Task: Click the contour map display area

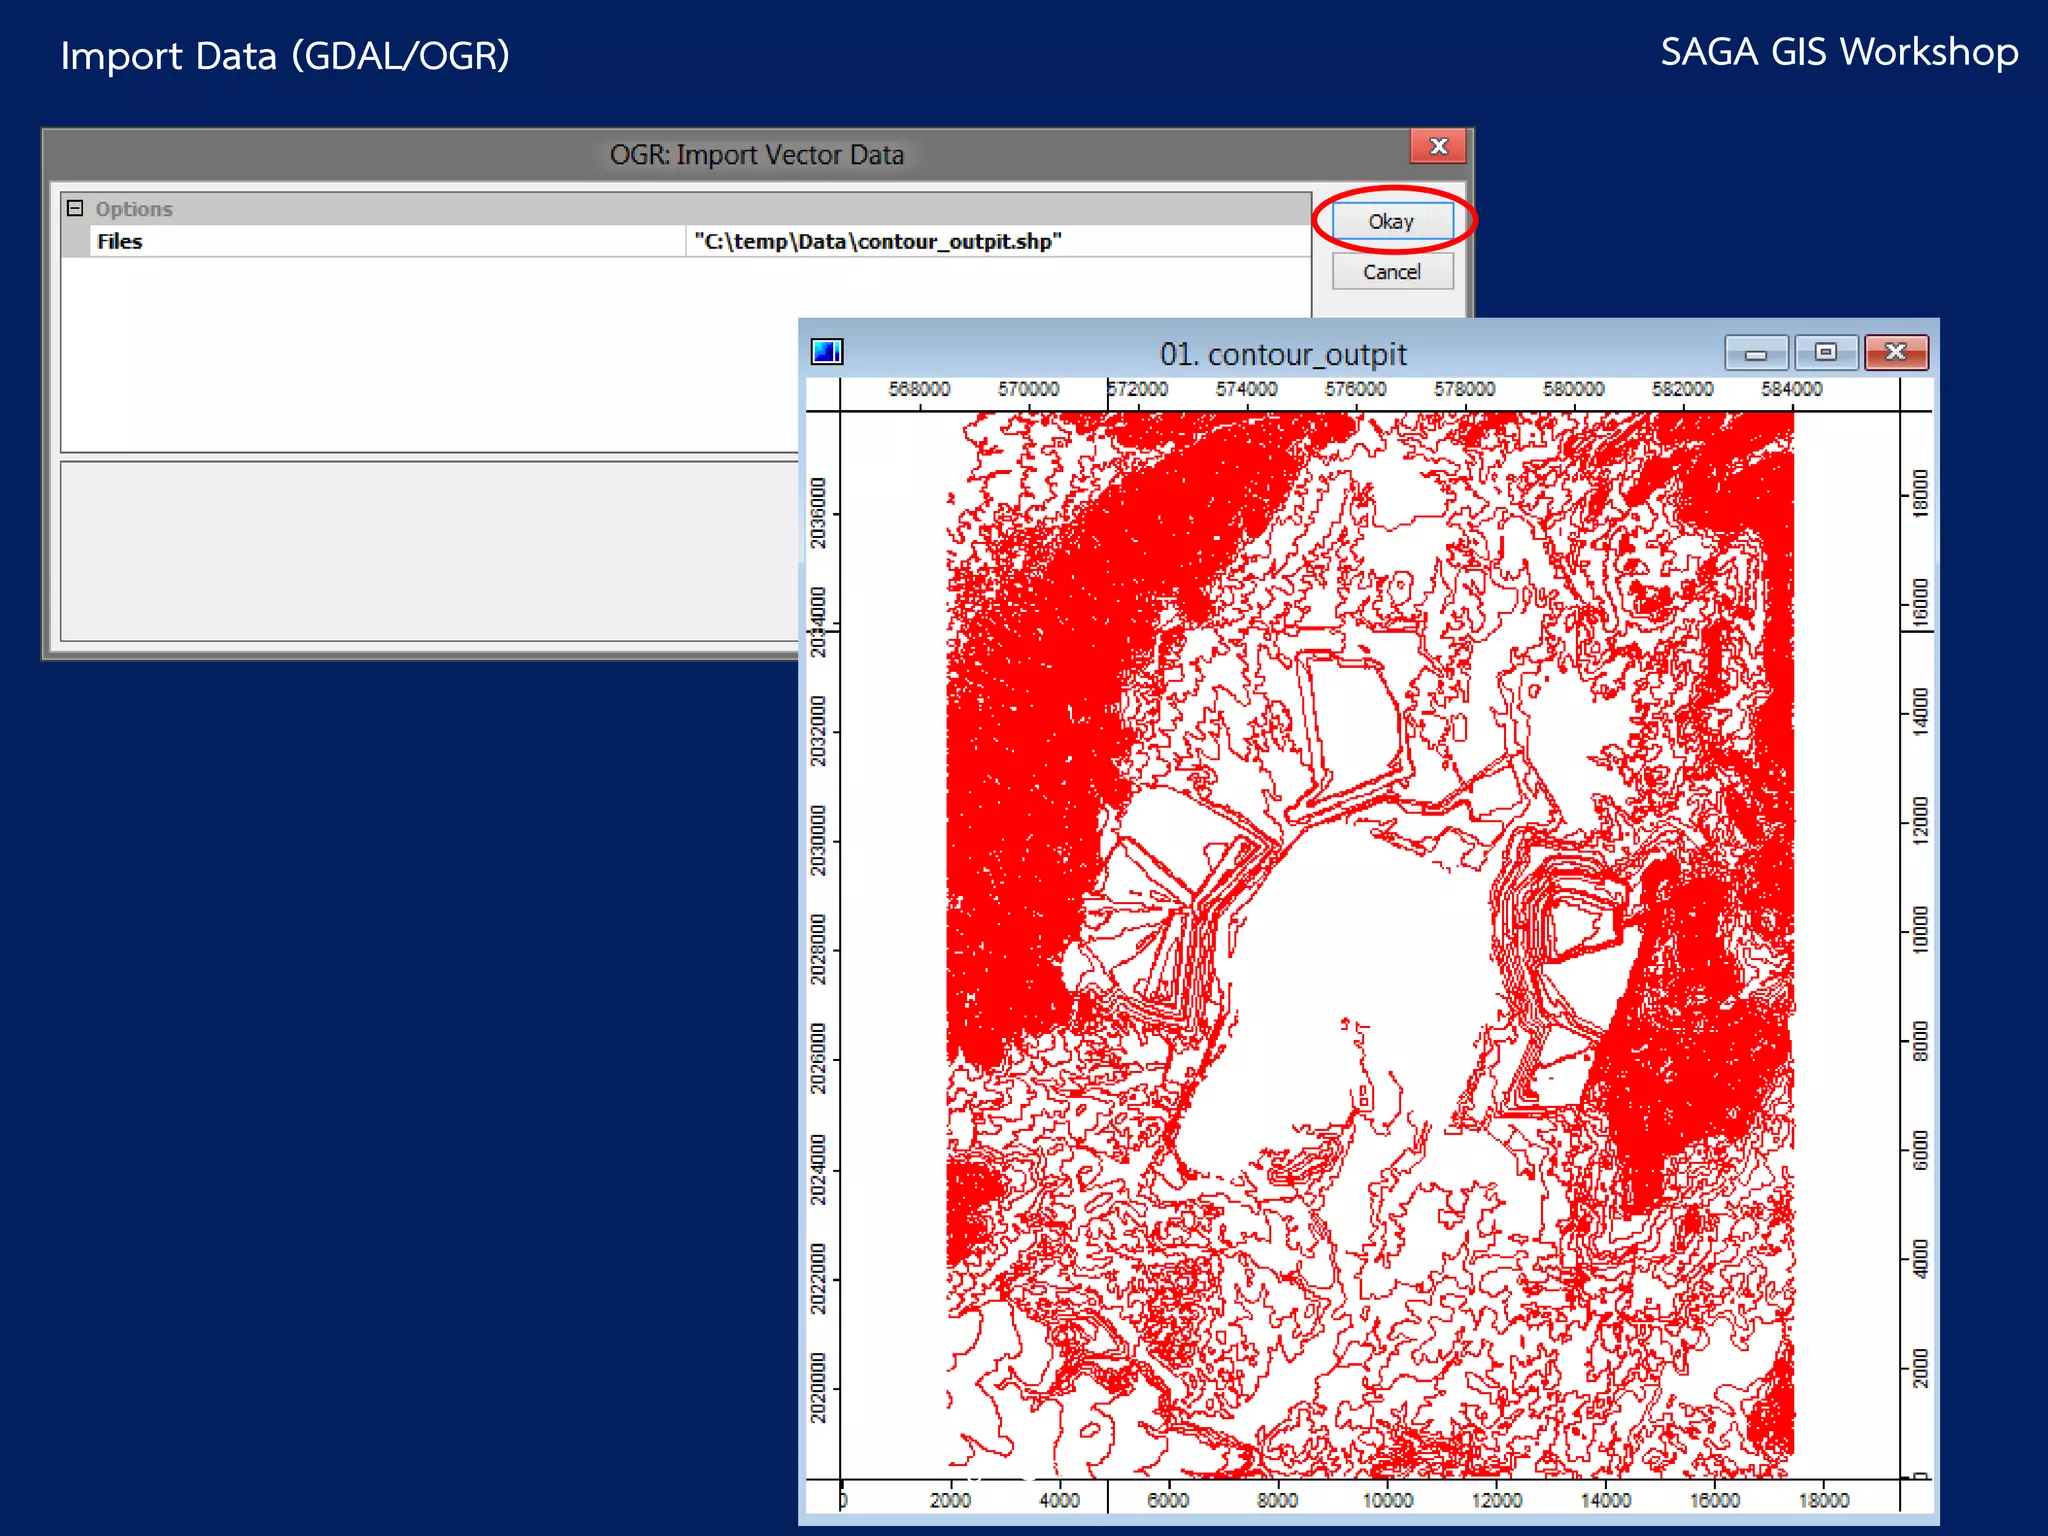Action: click(1369, 944)
